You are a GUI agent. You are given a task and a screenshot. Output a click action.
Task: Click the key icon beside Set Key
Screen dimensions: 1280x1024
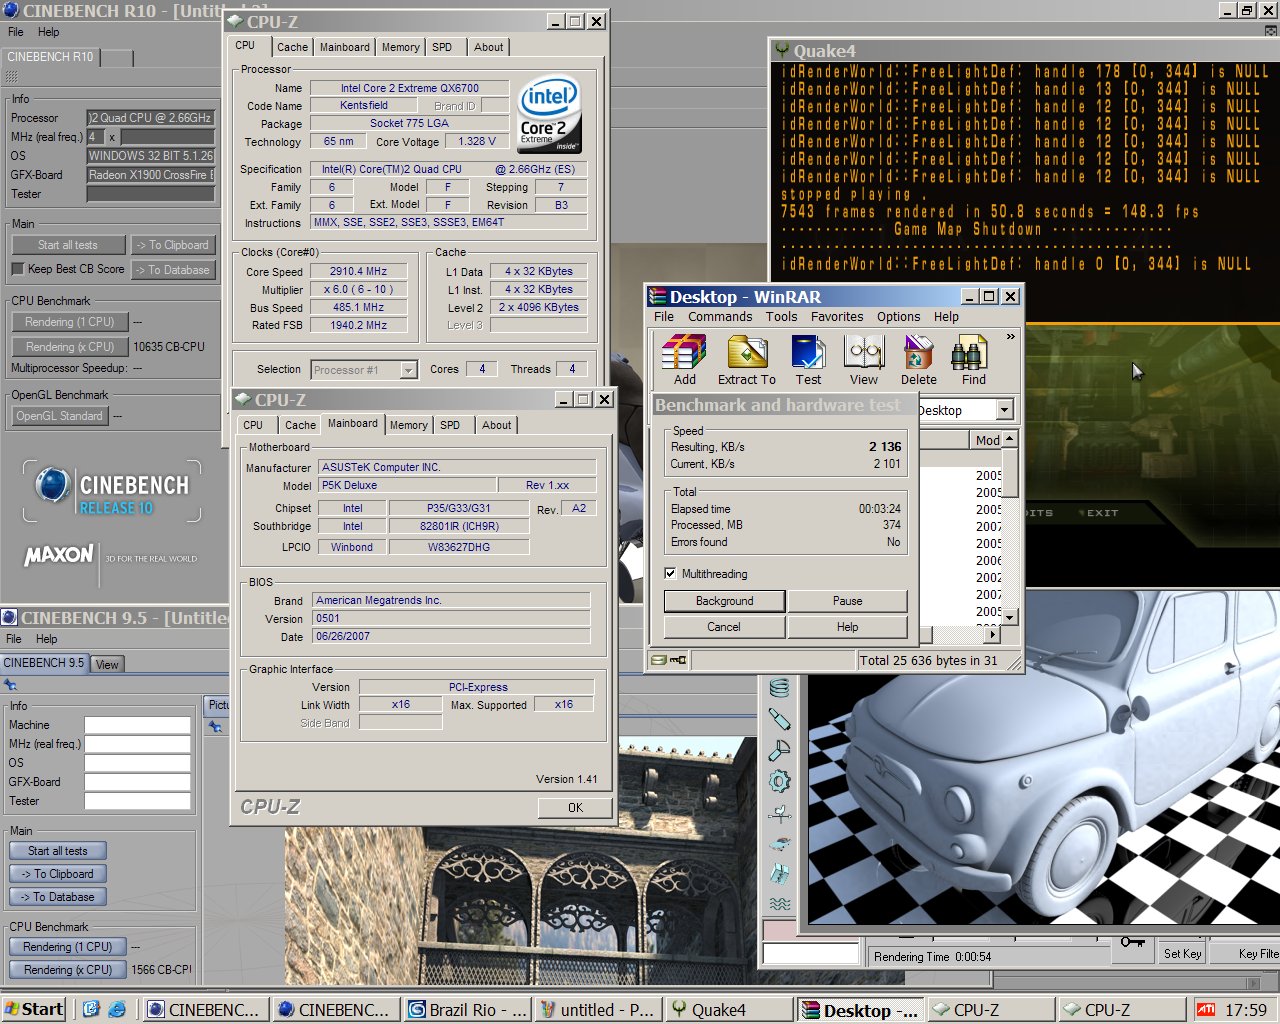(1132, 943)
